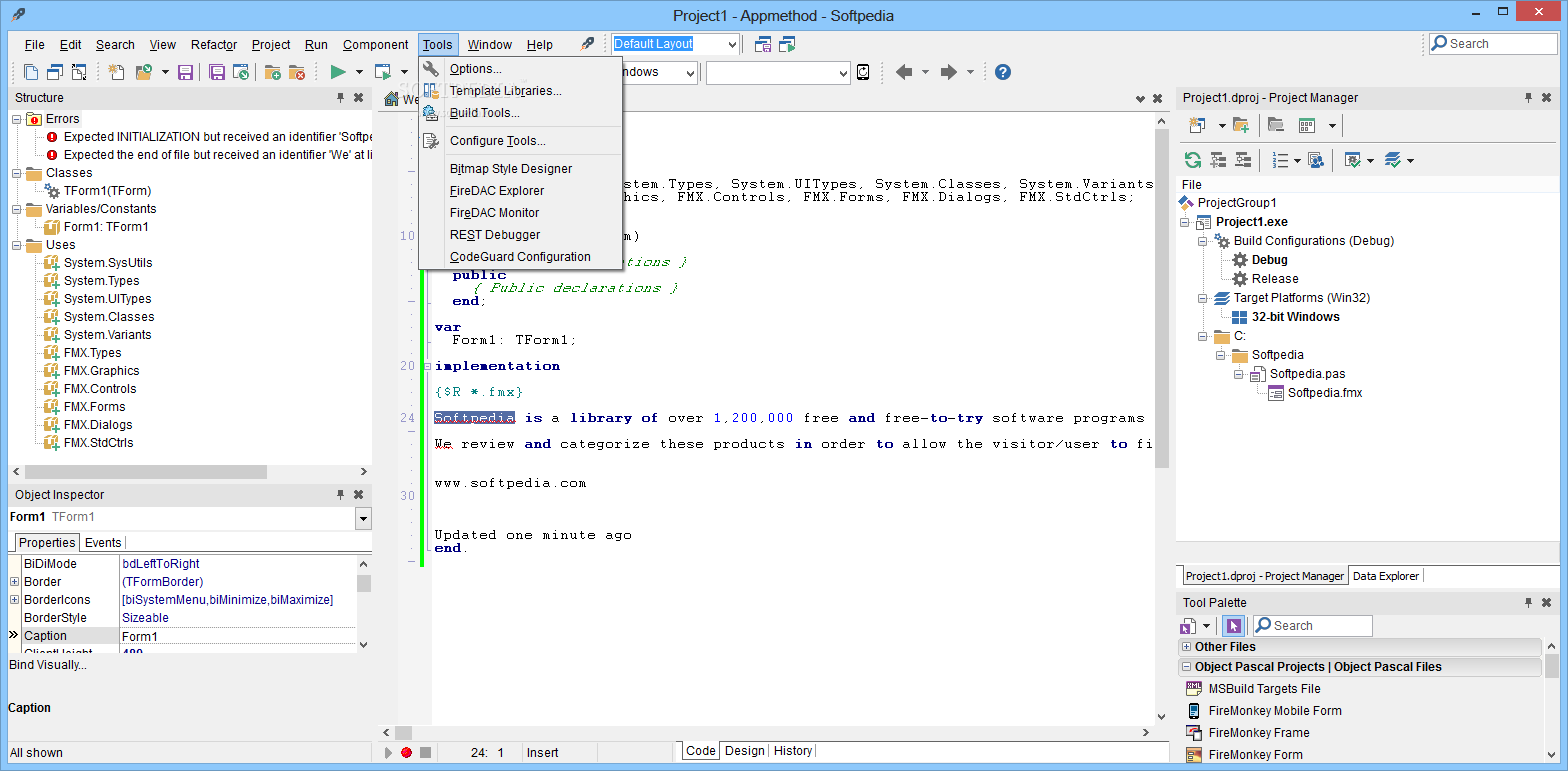Click the Structure panel horizontal scrollbar
This screenshot has width=1568, height=771.
(145, 472)
